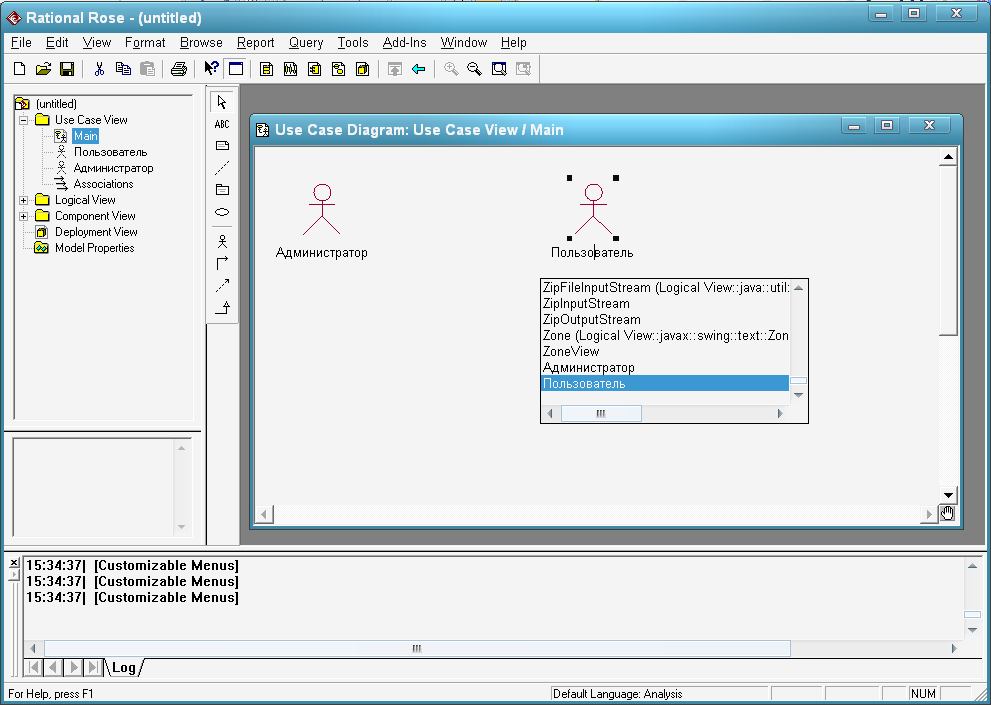Choose ZipOutputStream from the list
991x705 pixels.
665,319
